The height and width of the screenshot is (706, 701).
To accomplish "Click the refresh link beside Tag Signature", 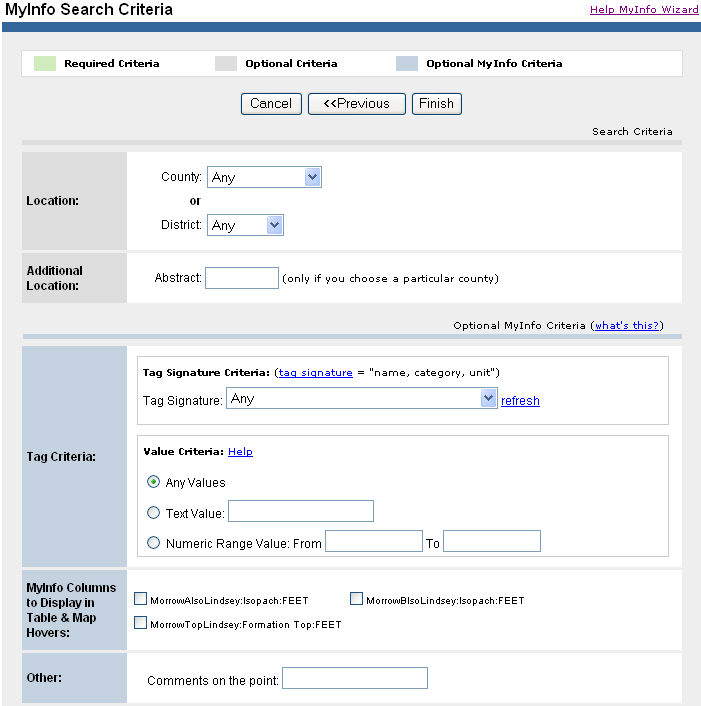I will pyautogui.click(x=520, y=401).
